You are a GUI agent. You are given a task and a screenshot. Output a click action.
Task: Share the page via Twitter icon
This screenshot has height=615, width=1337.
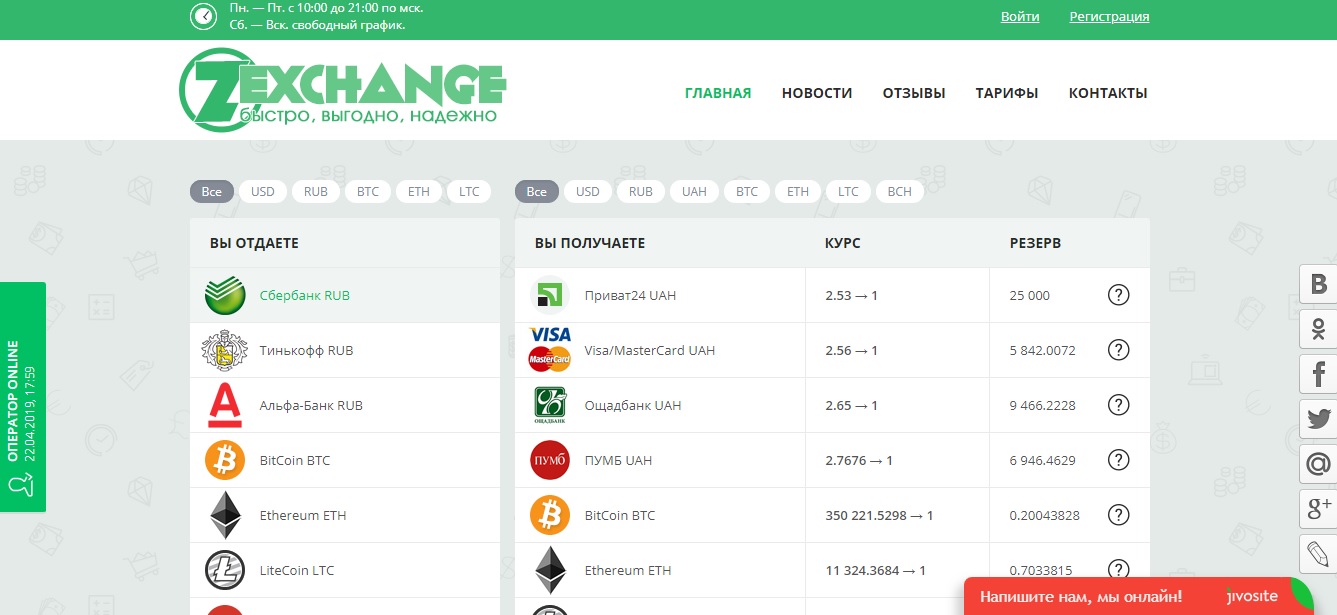point(1318,420)
